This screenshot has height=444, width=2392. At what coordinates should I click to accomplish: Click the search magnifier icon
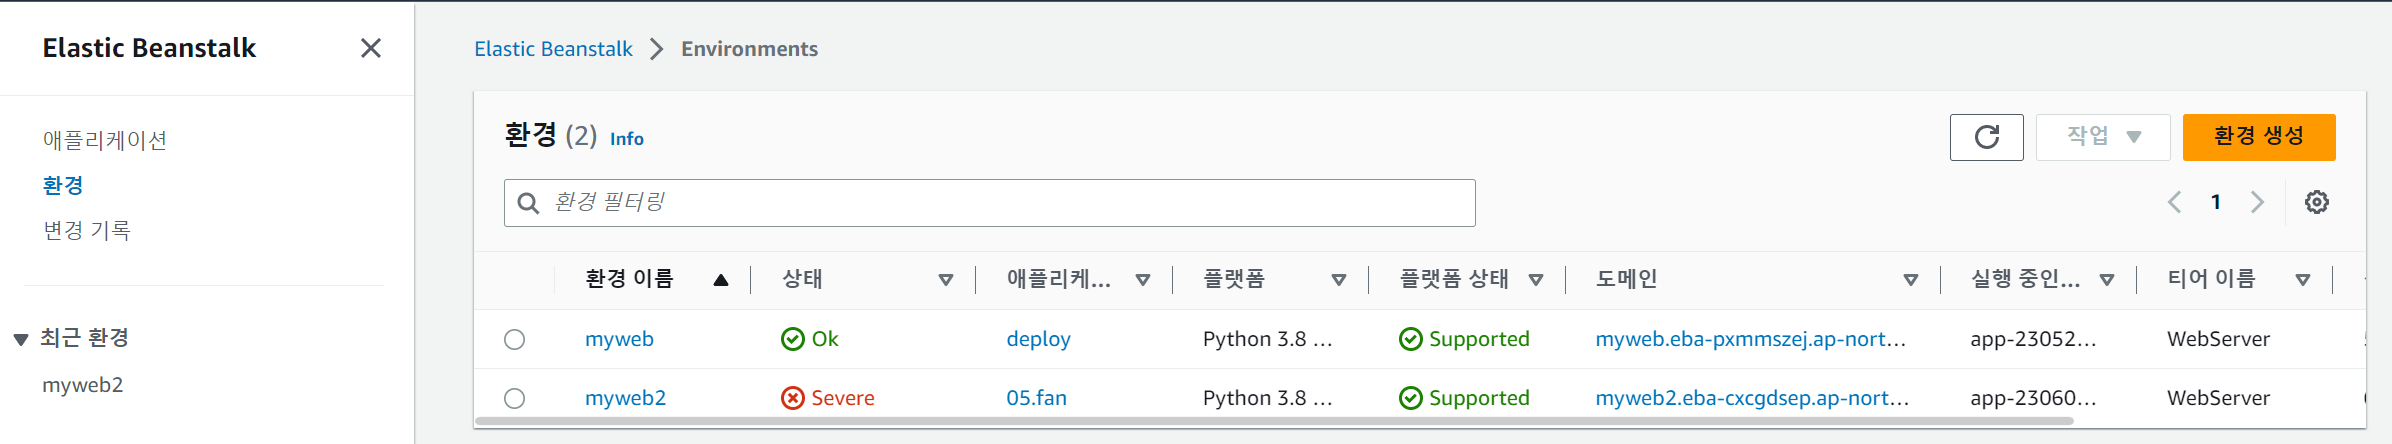(x=528, y=203)
